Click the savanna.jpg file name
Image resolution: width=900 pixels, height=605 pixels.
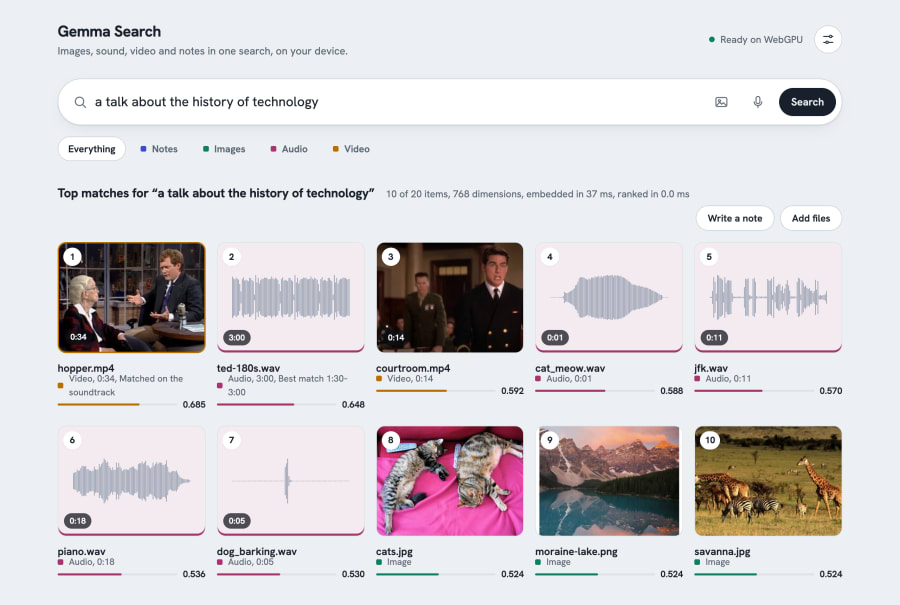(x=722, y=552)
